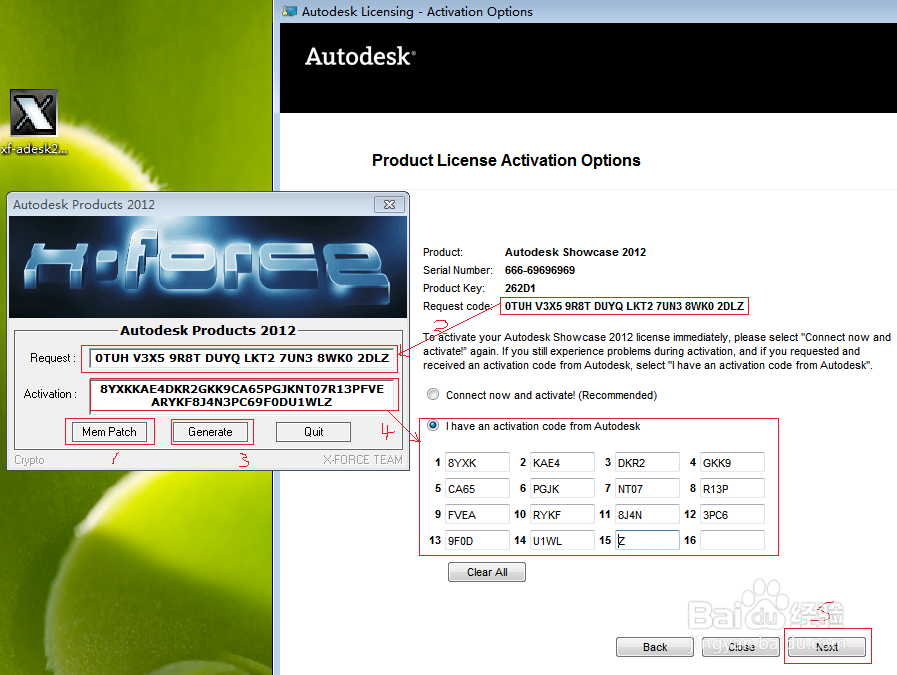The height and width of the screenshot is (675, 897).
Task: Click the Autodesk Licensing window title icon
Action: [289, 11]
